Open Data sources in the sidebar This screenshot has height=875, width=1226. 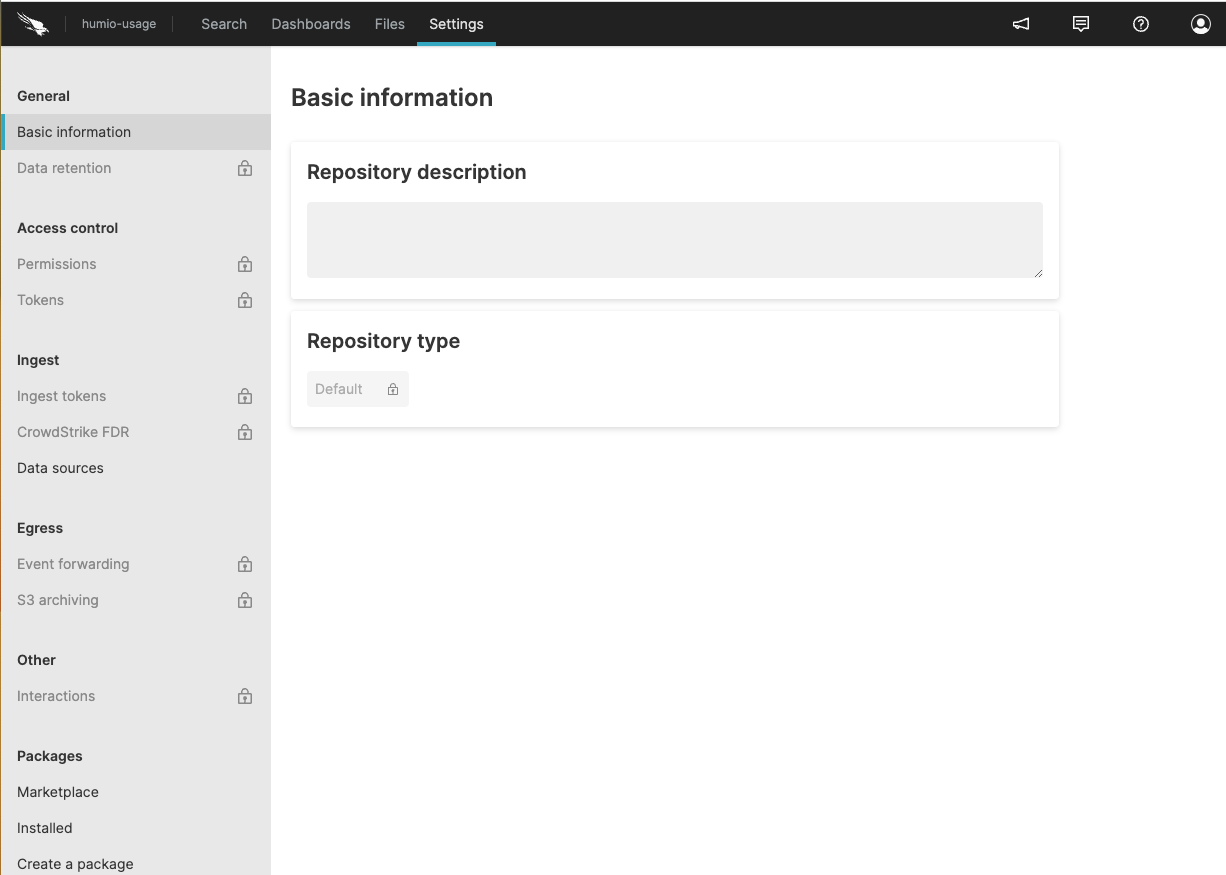point(60,468)
